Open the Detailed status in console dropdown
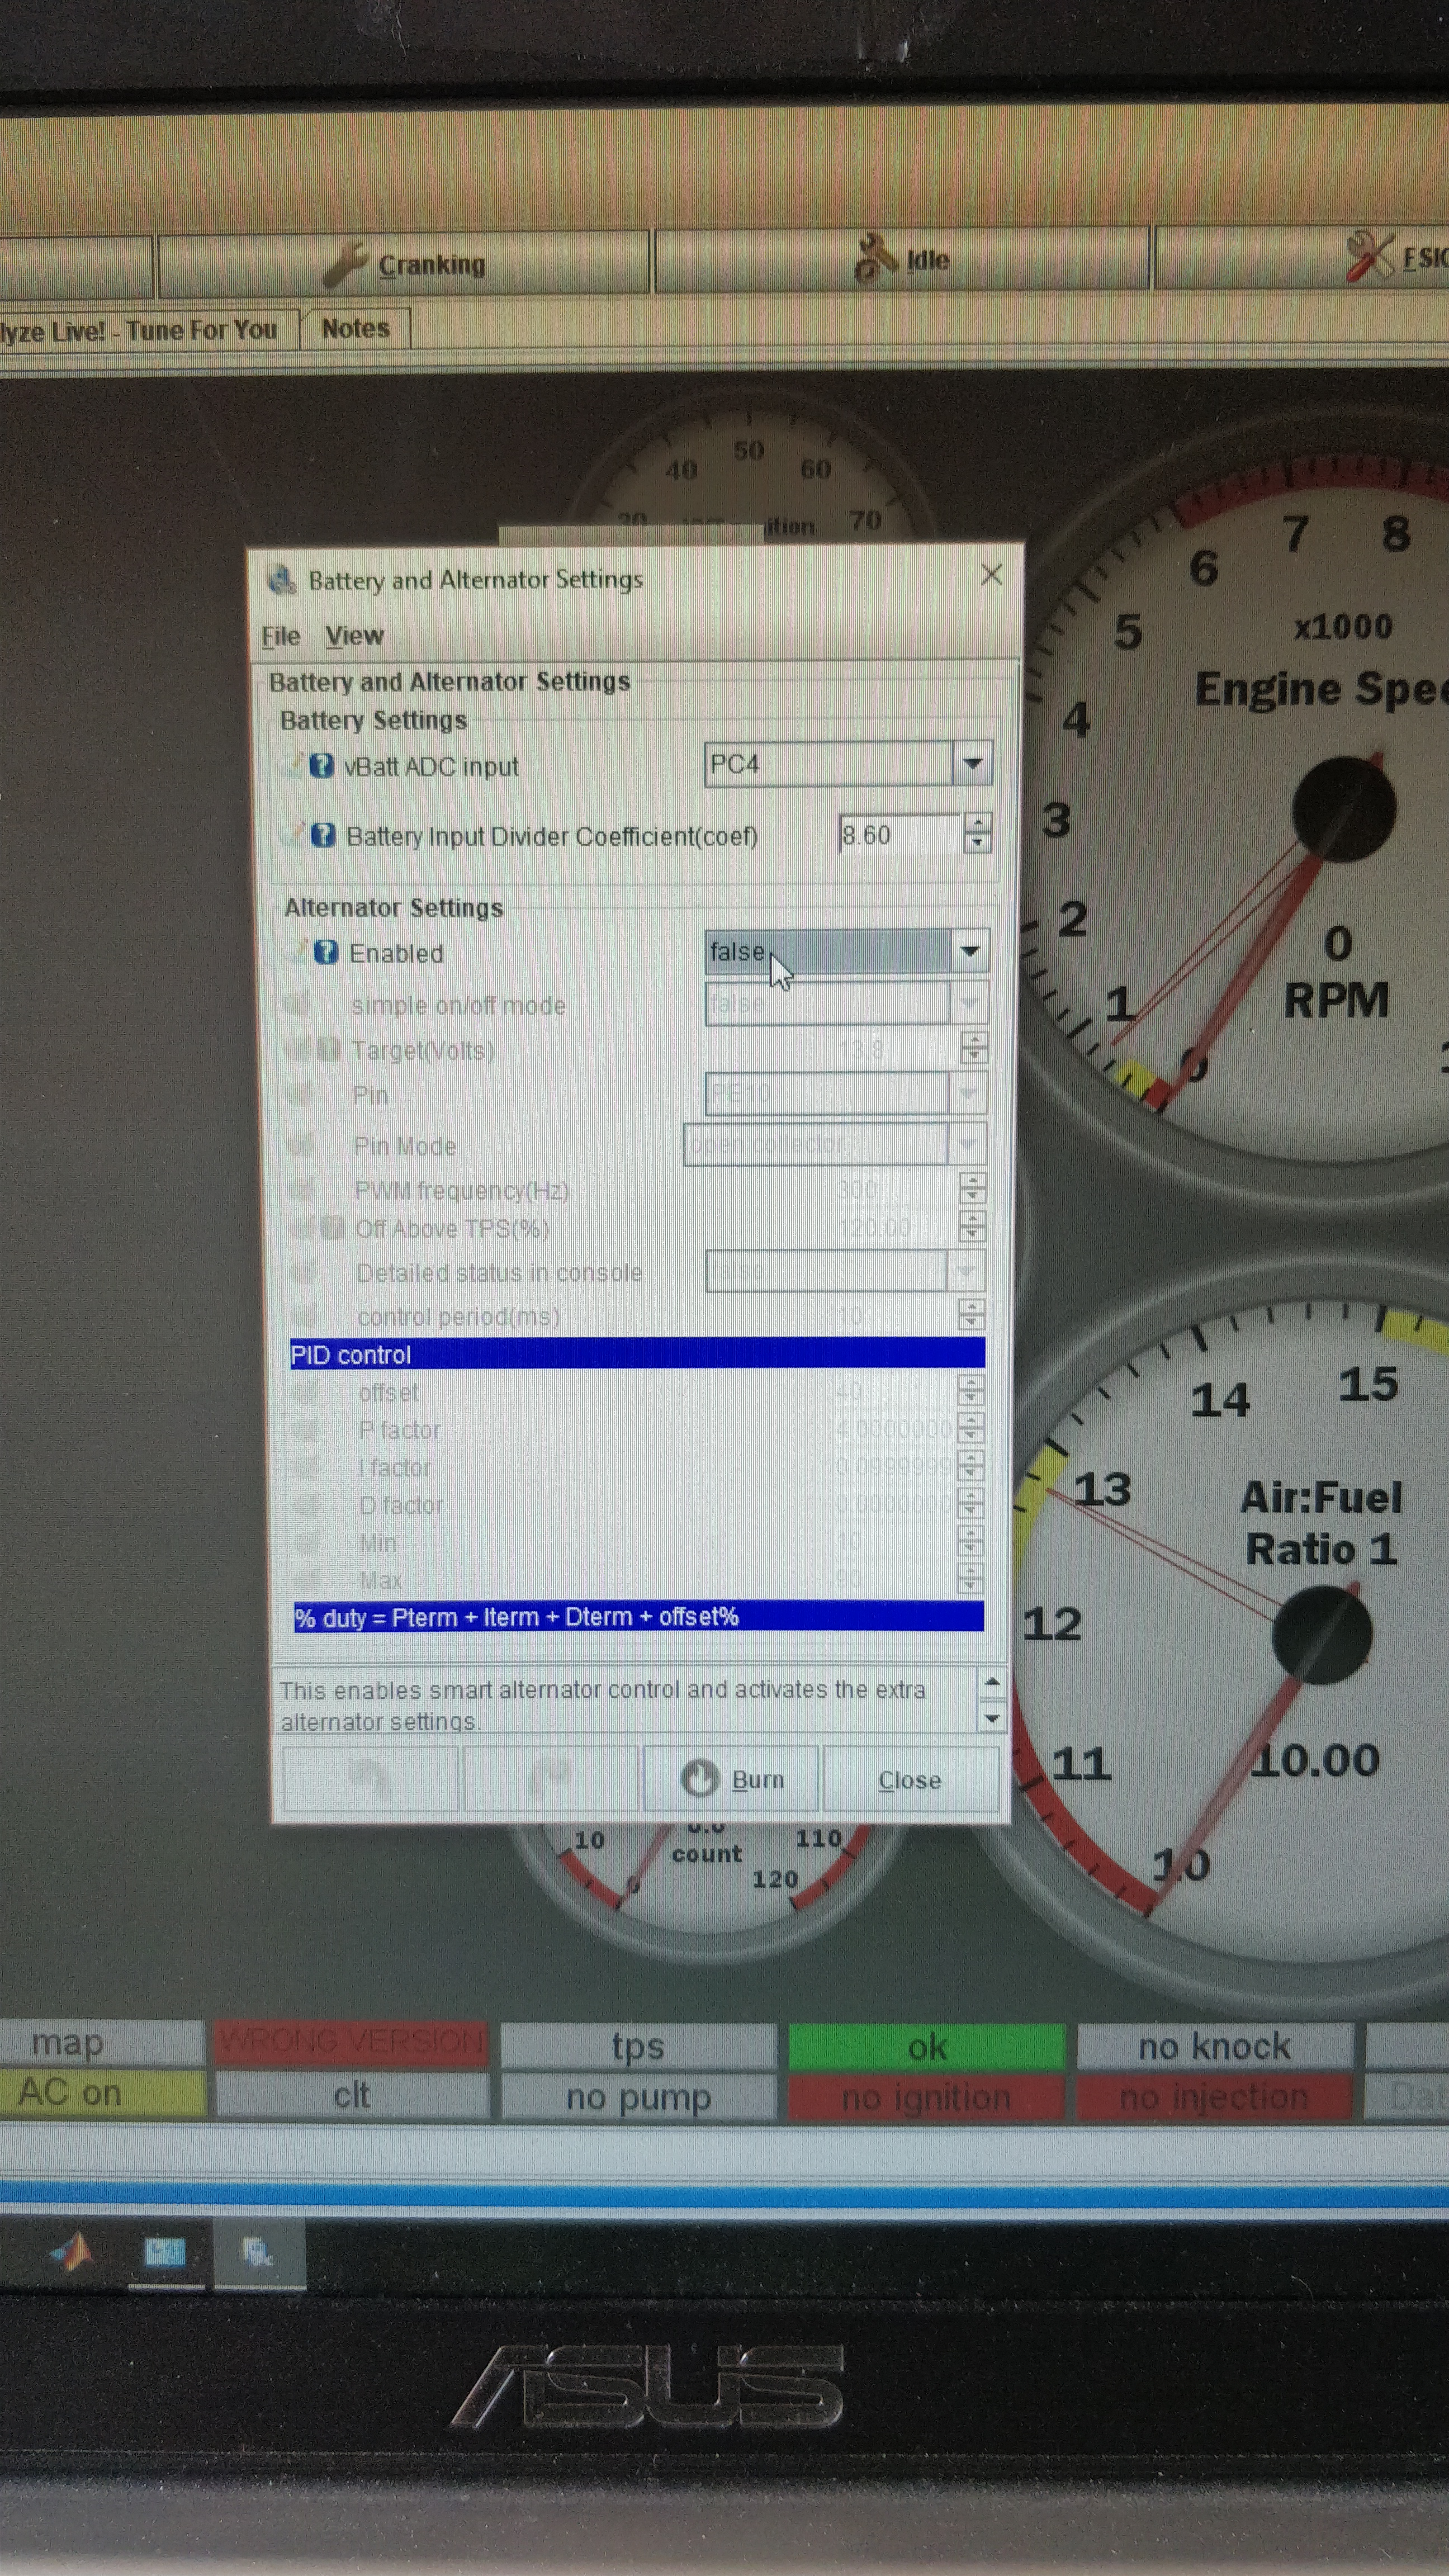Viewport: 1449px width, 2576px height. click(x=965, y=1270)
